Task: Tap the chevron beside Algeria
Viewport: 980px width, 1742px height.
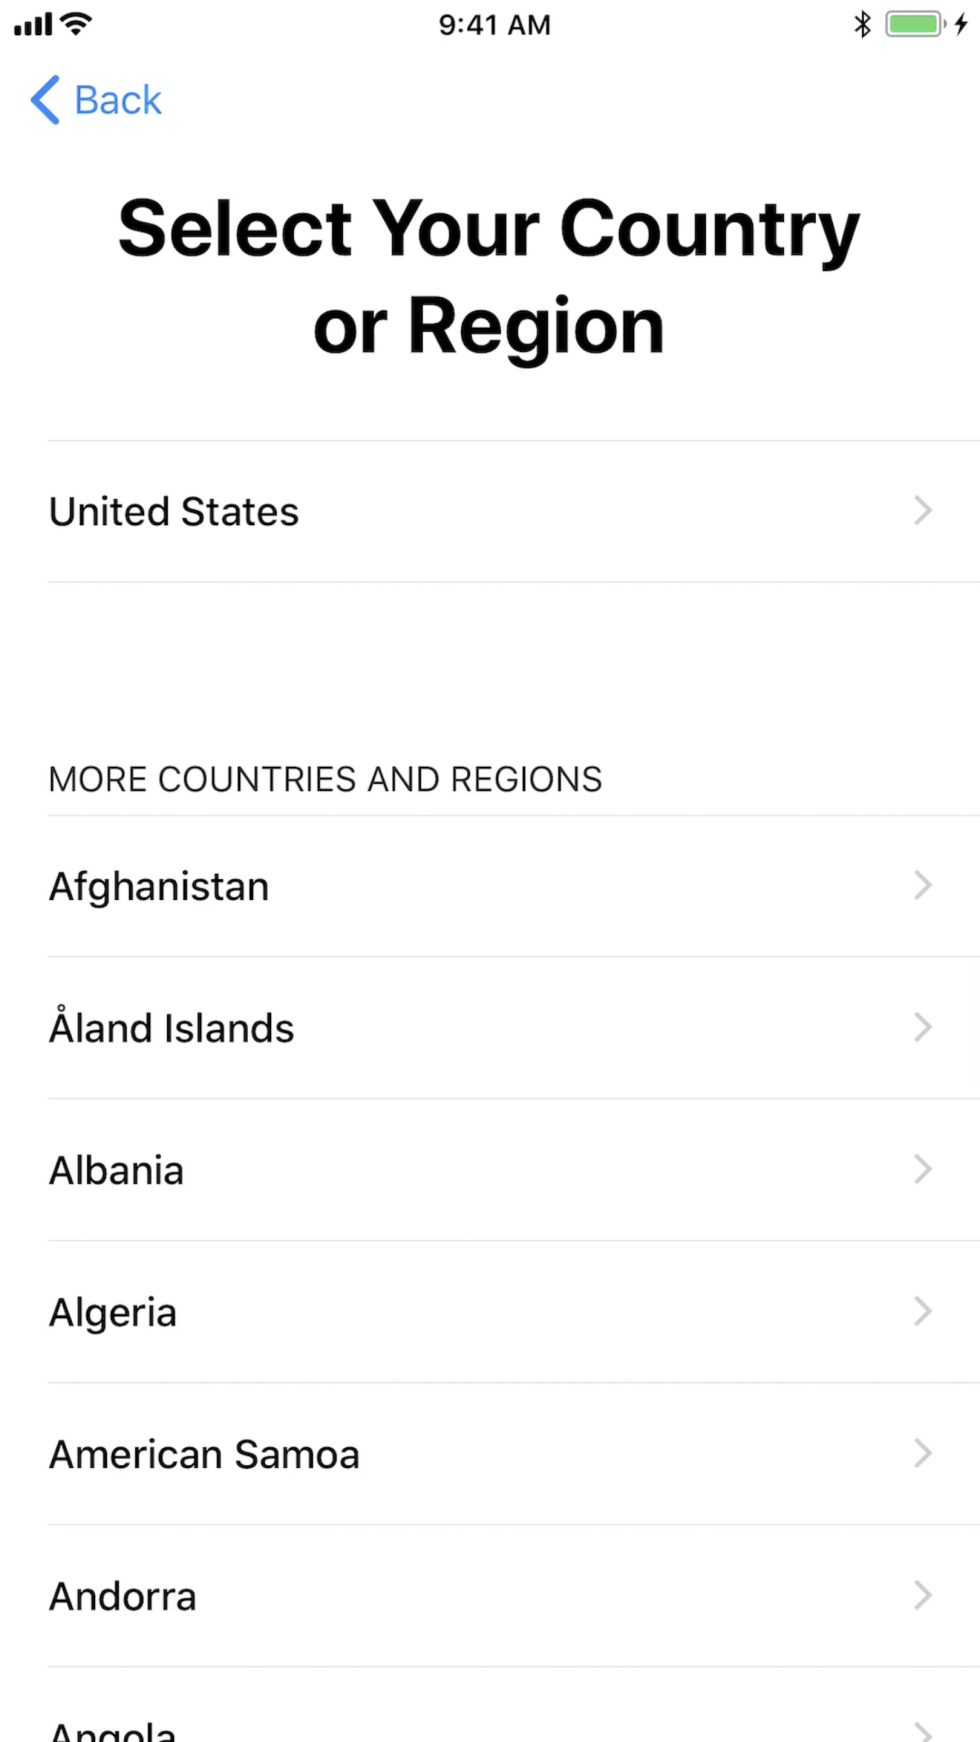Action: coord(923,1311)
